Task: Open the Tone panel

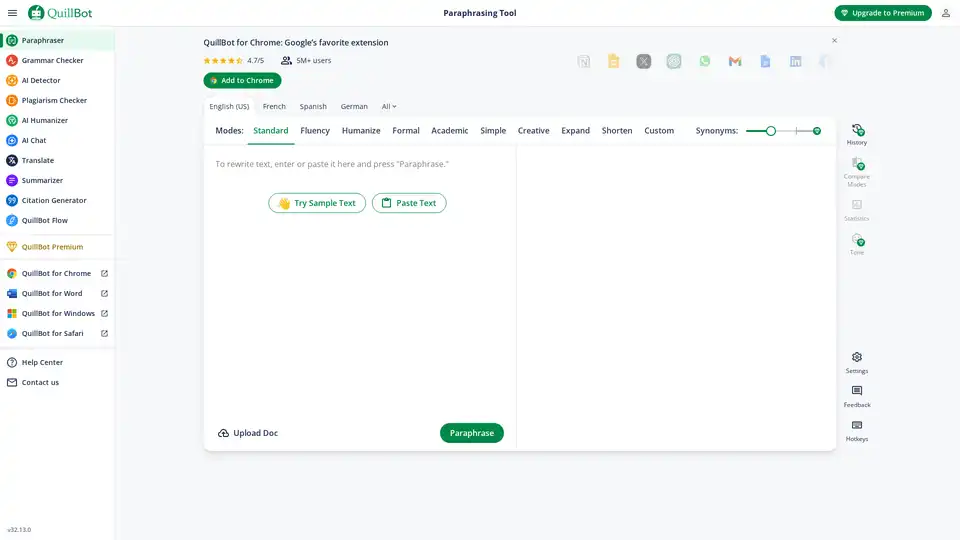Action: point(856,241)
